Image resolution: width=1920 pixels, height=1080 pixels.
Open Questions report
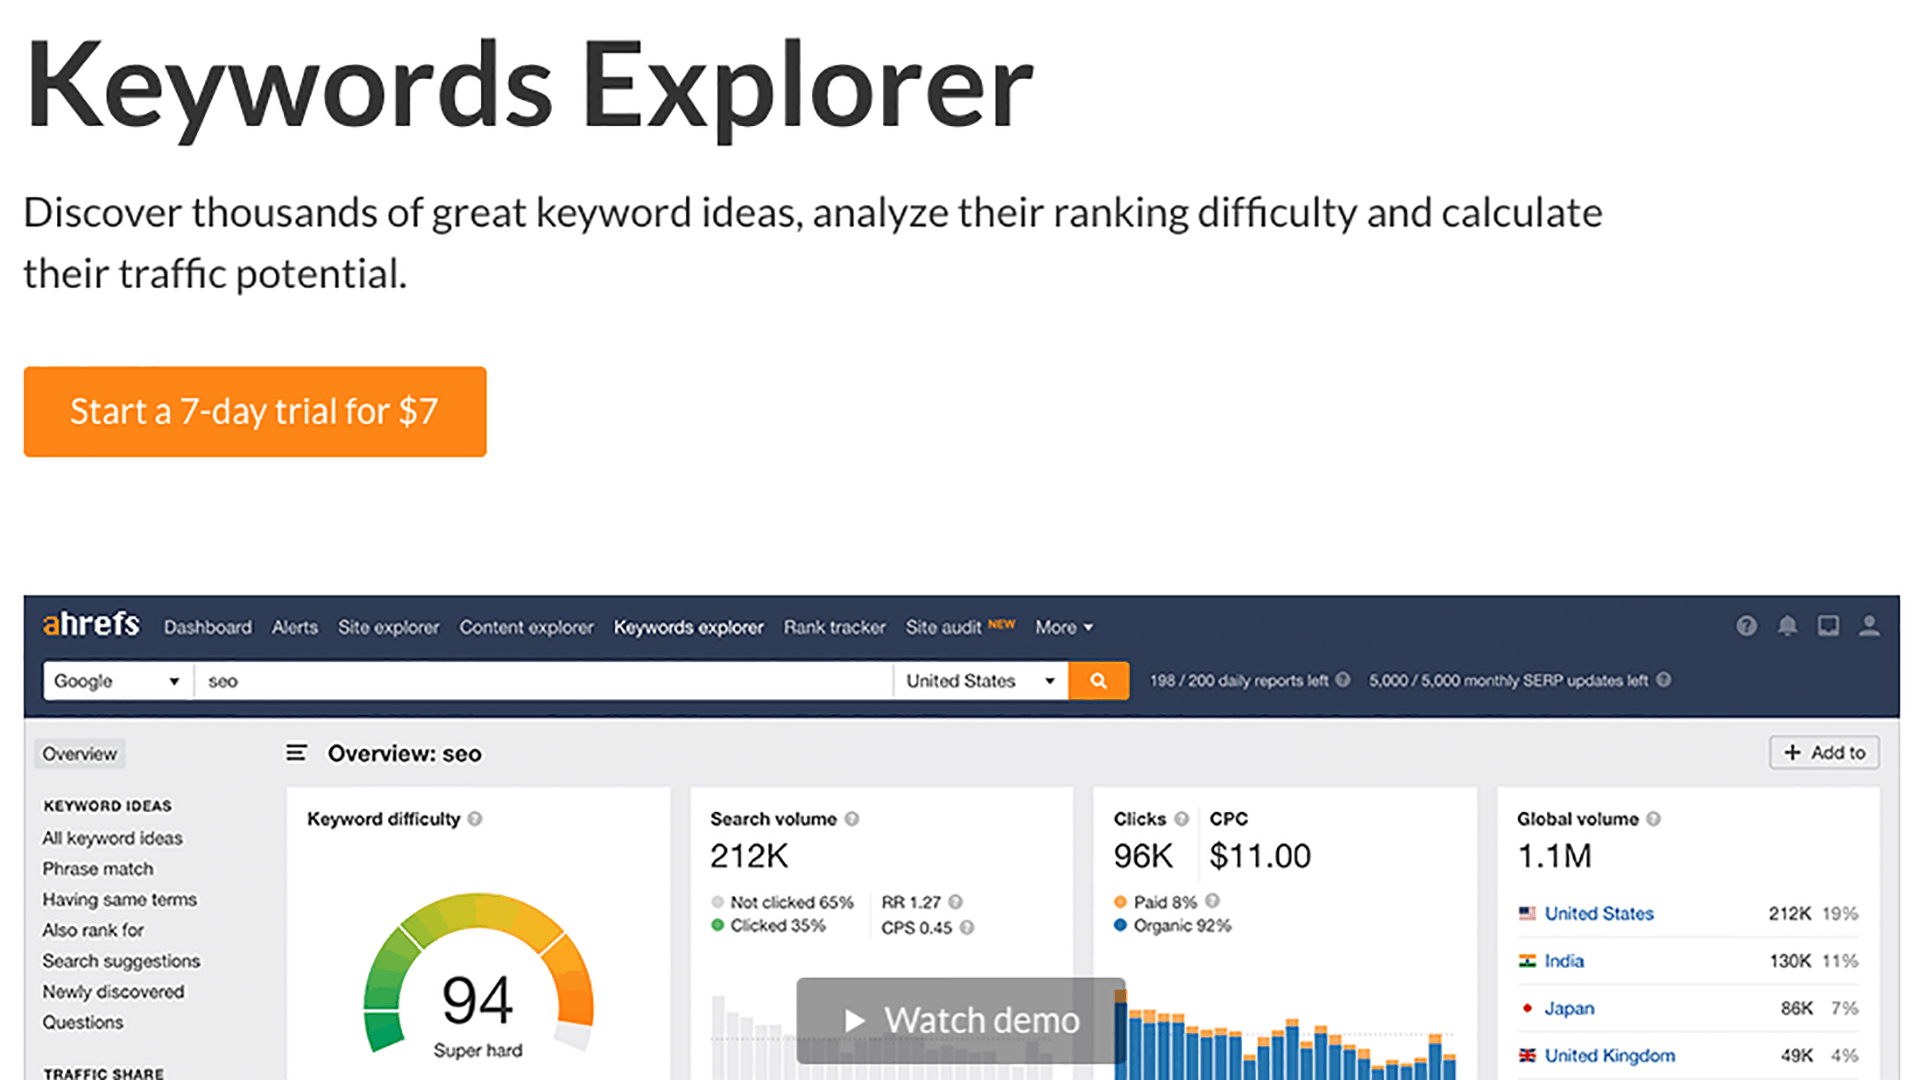[x=83, y=1023]
